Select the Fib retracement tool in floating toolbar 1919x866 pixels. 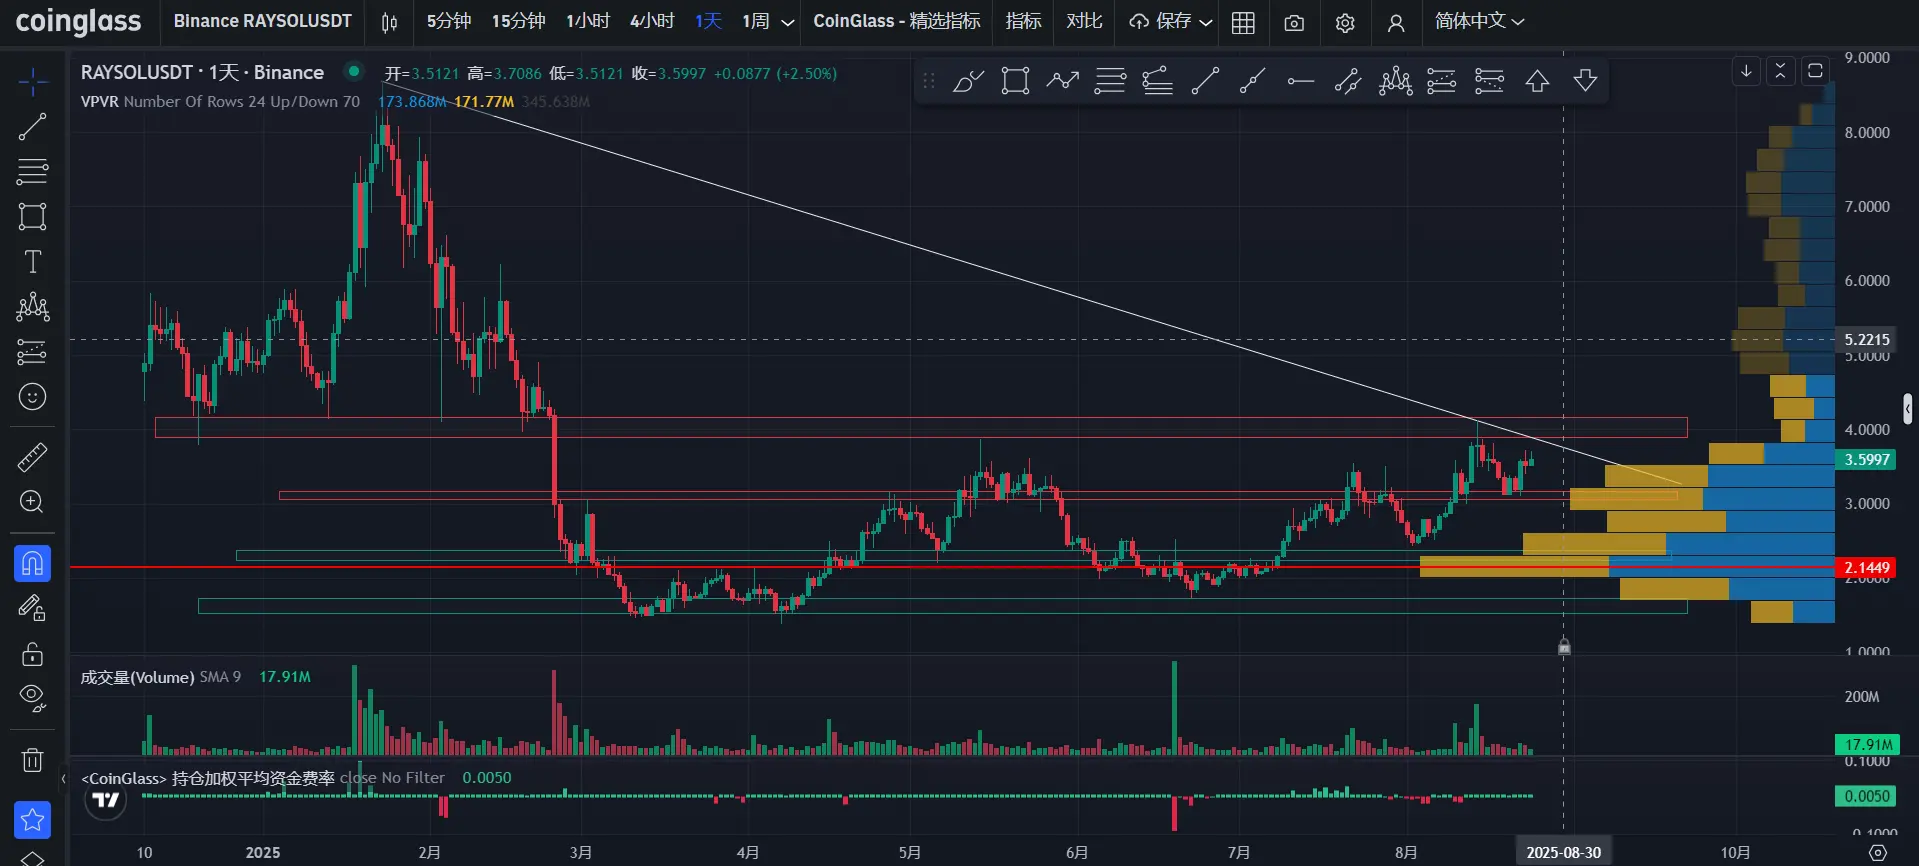point(1110,81)
